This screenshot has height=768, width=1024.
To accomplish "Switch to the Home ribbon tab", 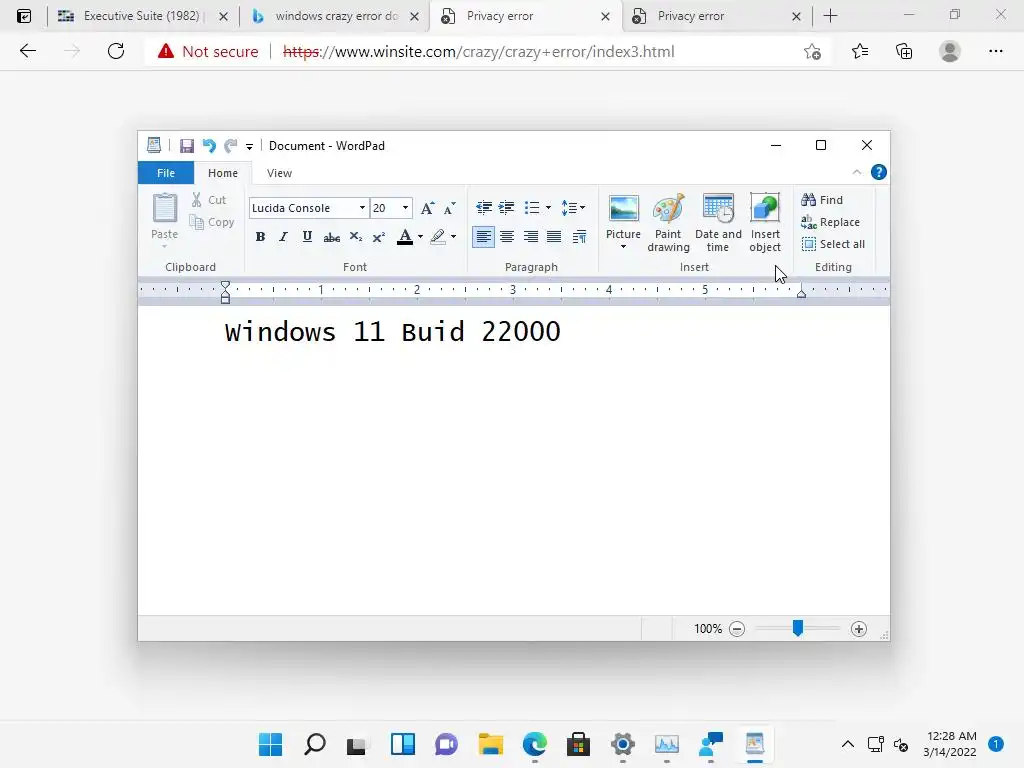I will click(x=223, y=173).
